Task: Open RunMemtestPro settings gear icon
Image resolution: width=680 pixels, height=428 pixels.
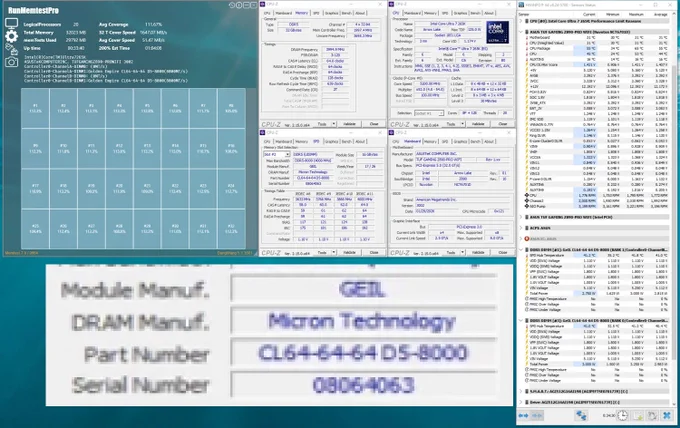Action: click(x=11, y=36)
